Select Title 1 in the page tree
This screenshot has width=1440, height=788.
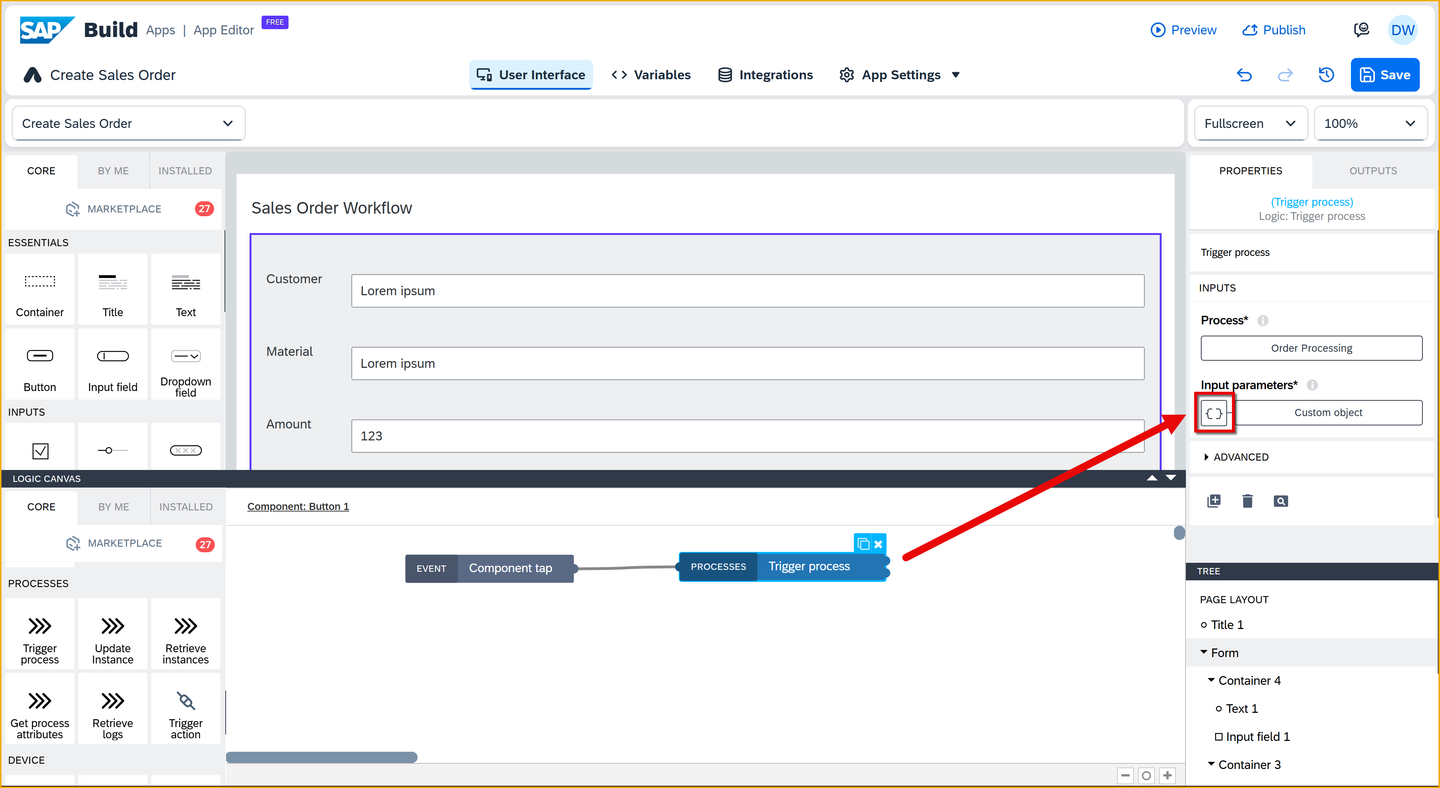1227,625
